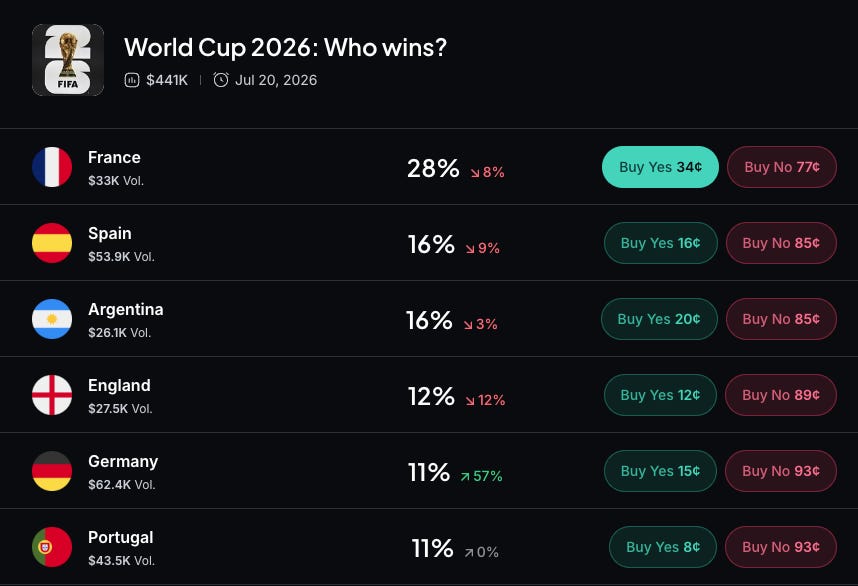
Task: Buy Yes on England at 12¢
Action: coord(660,395)
